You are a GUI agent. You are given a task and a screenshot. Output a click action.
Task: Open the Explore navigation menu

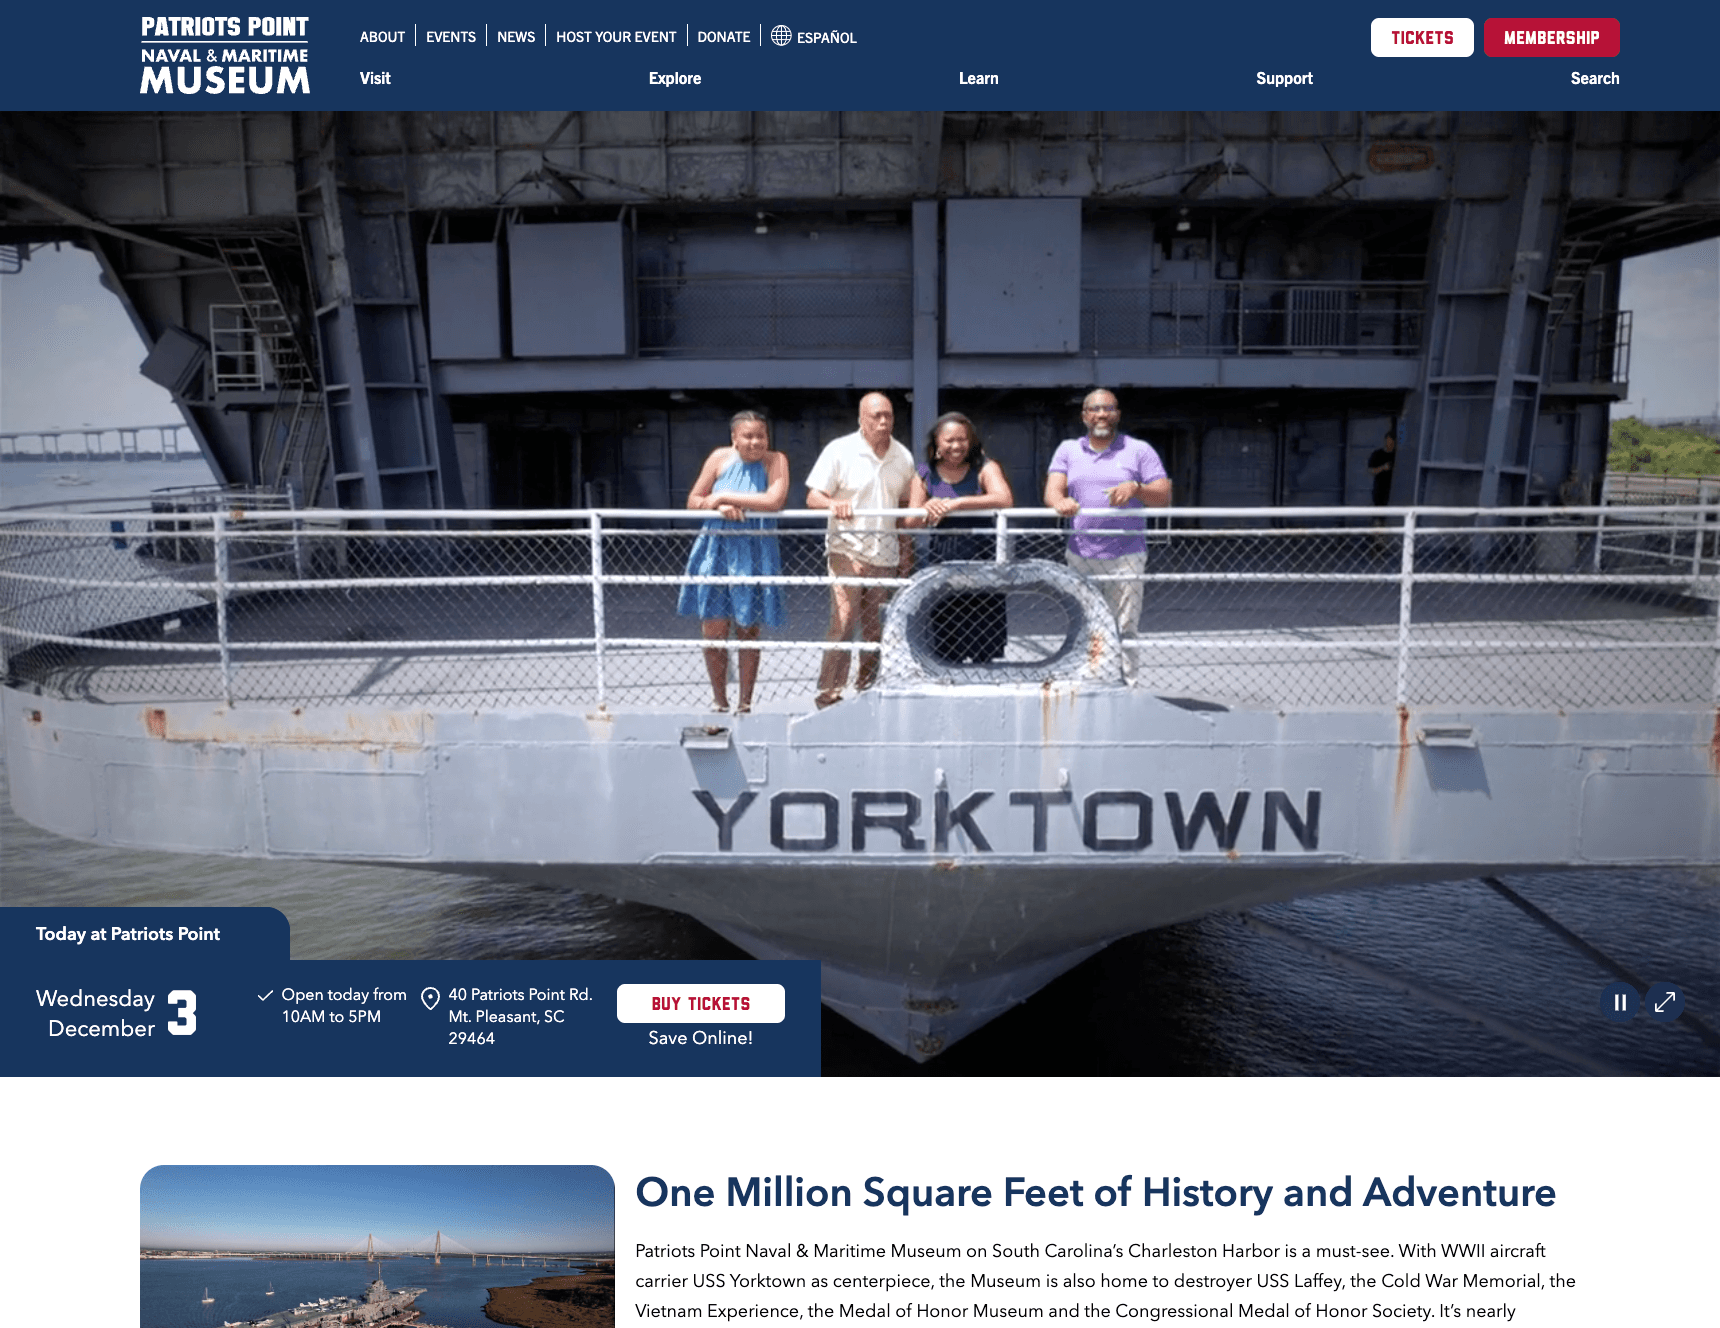pos(675,78)
